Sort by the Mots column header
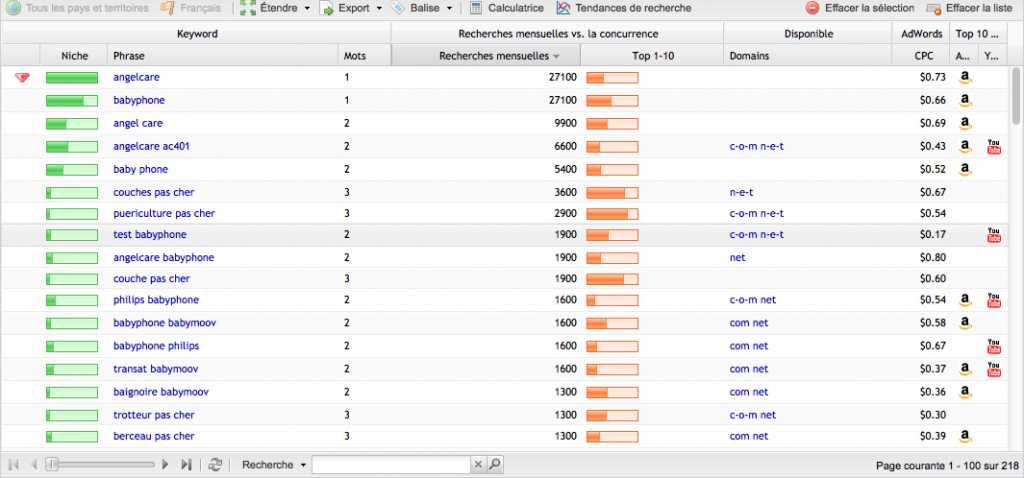The image size is (1024, 478). pos(364,56)
